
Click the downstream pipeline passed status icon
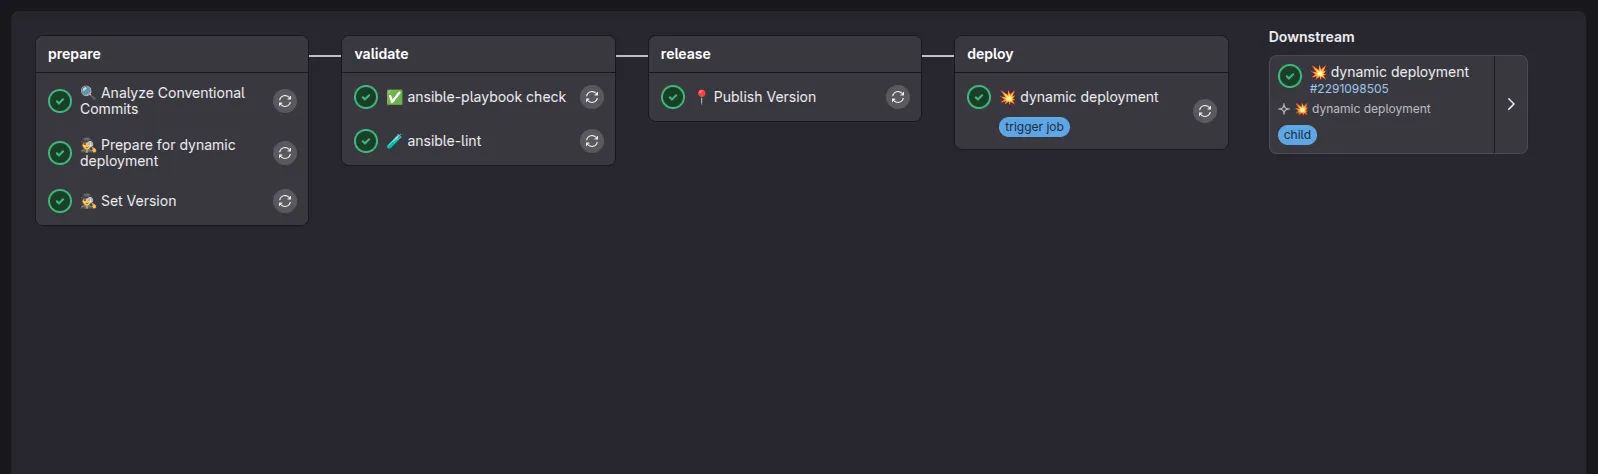[x=1290, y=76]
